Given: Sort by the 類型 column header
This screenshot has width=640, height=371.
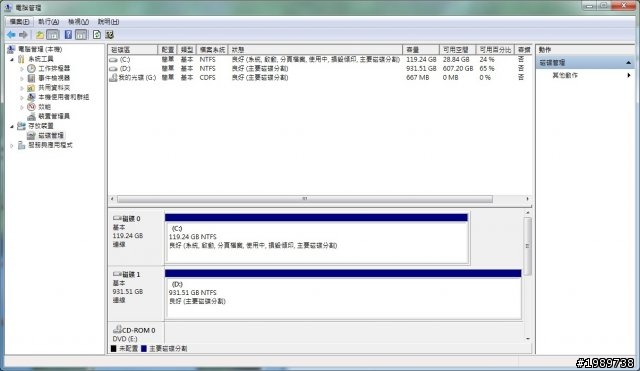Looking at the screenshot, I should coord(187,50).
